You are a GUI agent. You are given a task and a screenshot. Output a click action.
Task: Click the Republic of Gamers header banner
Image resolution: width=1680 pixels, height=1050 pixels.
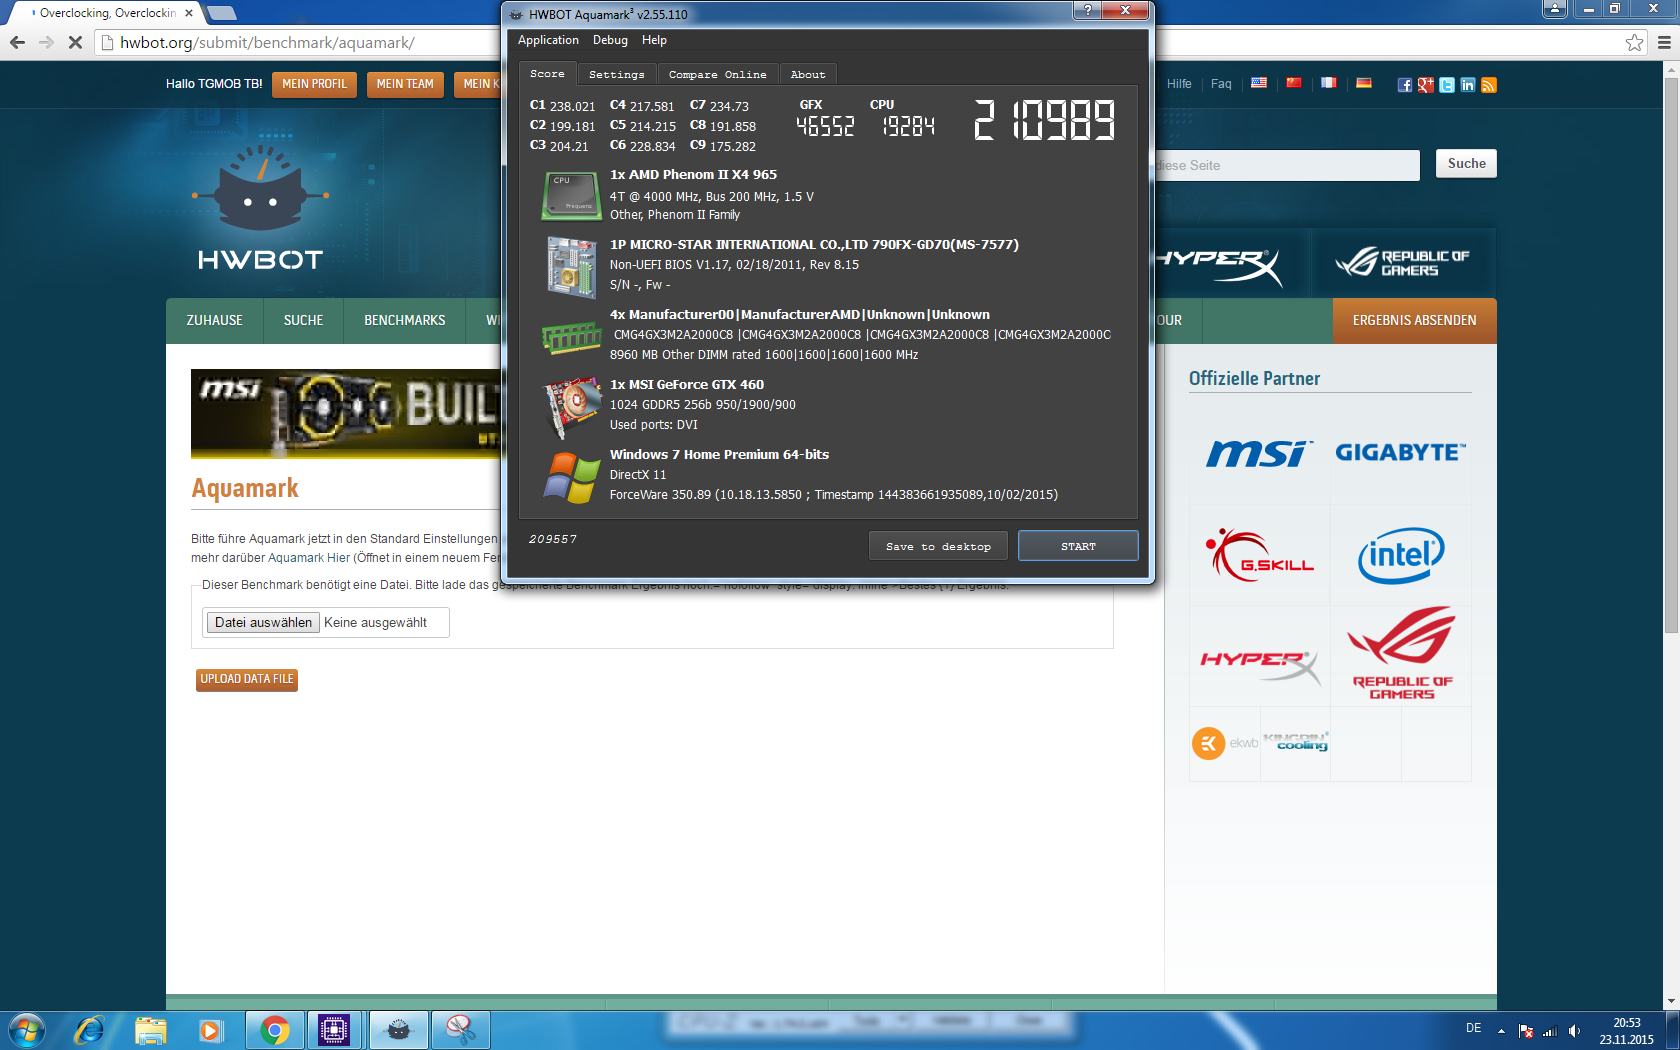(x=1402, y=262)
